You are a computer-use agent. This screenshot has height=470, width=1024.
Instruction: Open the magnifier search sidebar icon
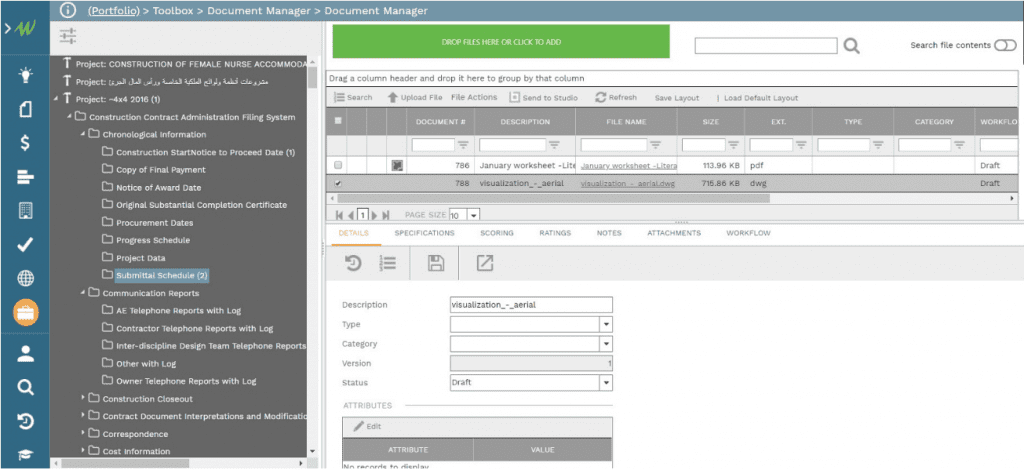[x=25, y=388]
